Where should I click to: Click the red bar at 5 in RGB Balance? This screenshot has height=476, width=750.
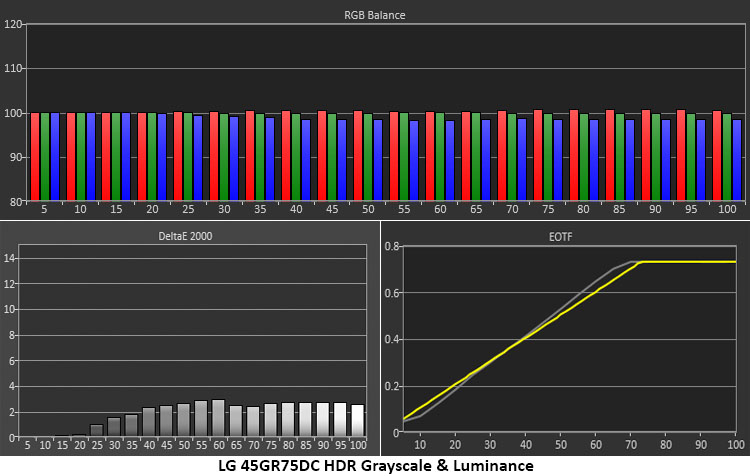35,156
